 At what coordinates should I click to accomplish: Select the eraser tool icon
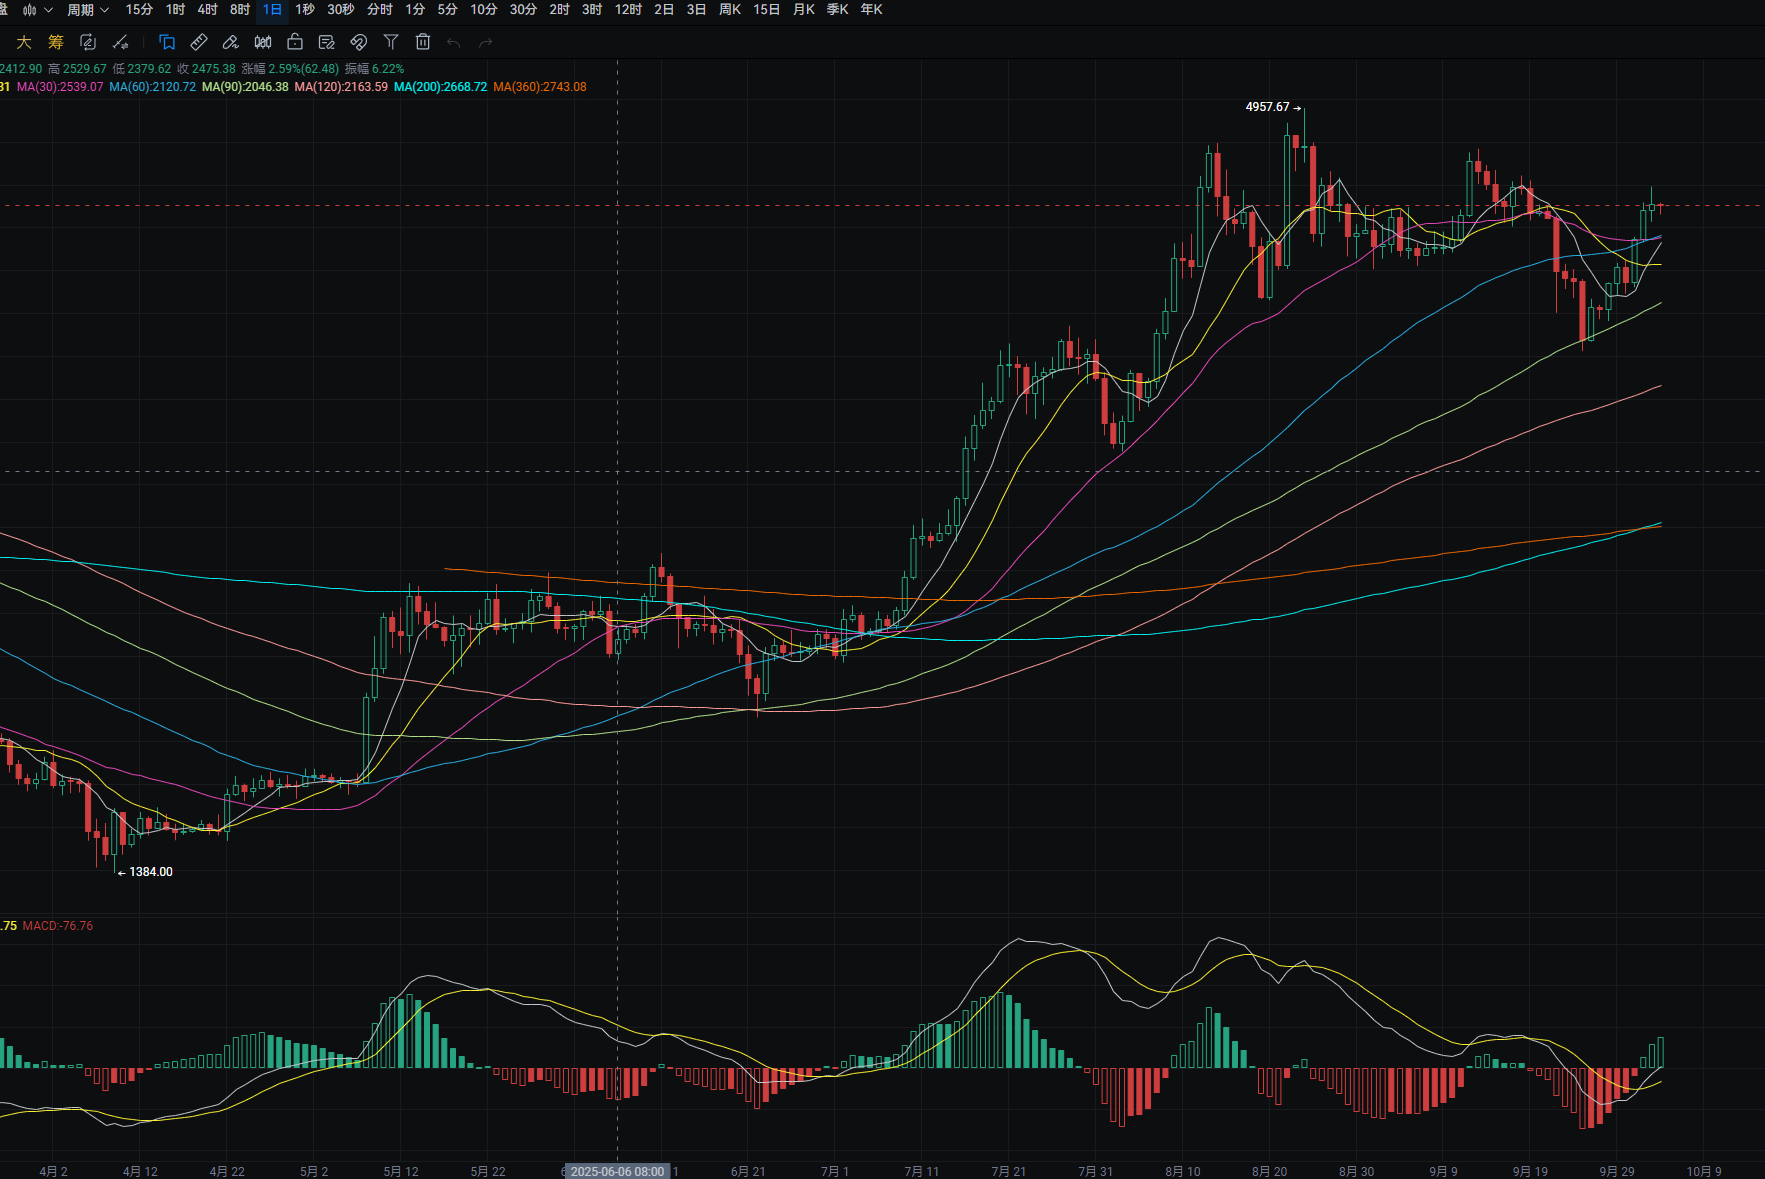pyautogui.click(x=231, y=42)
